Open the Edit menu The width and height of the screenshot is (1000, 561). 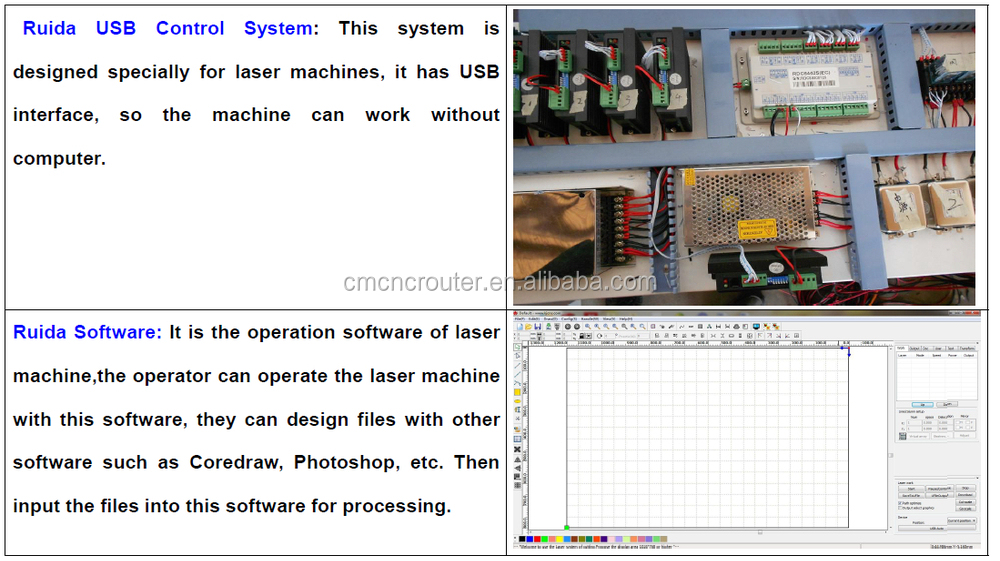(x=534, y=319)
